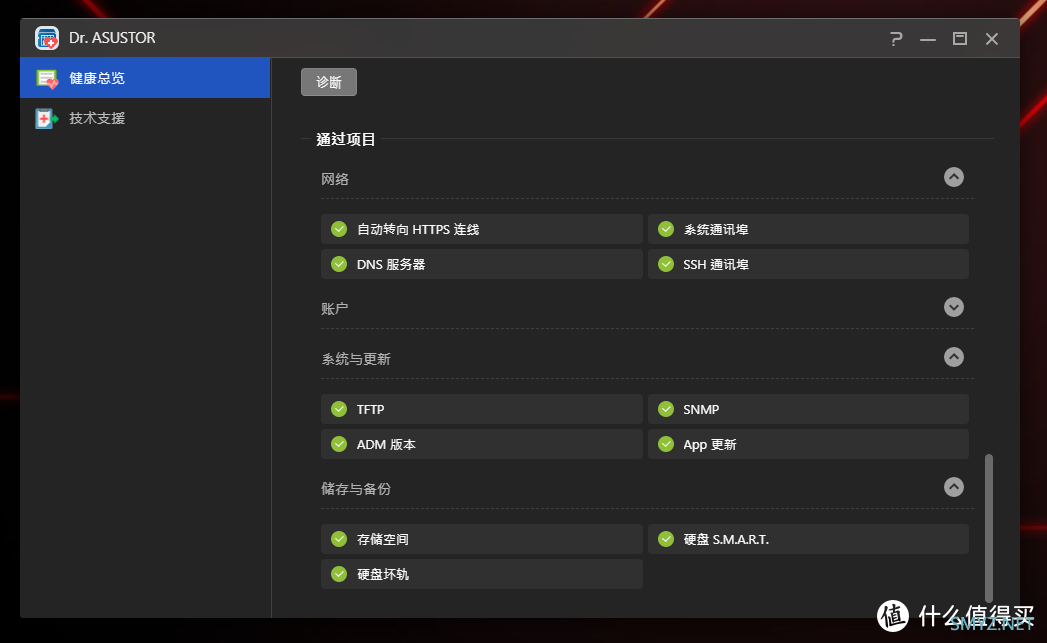Click the DNS 服务器 item text

[x=391, y=264]
